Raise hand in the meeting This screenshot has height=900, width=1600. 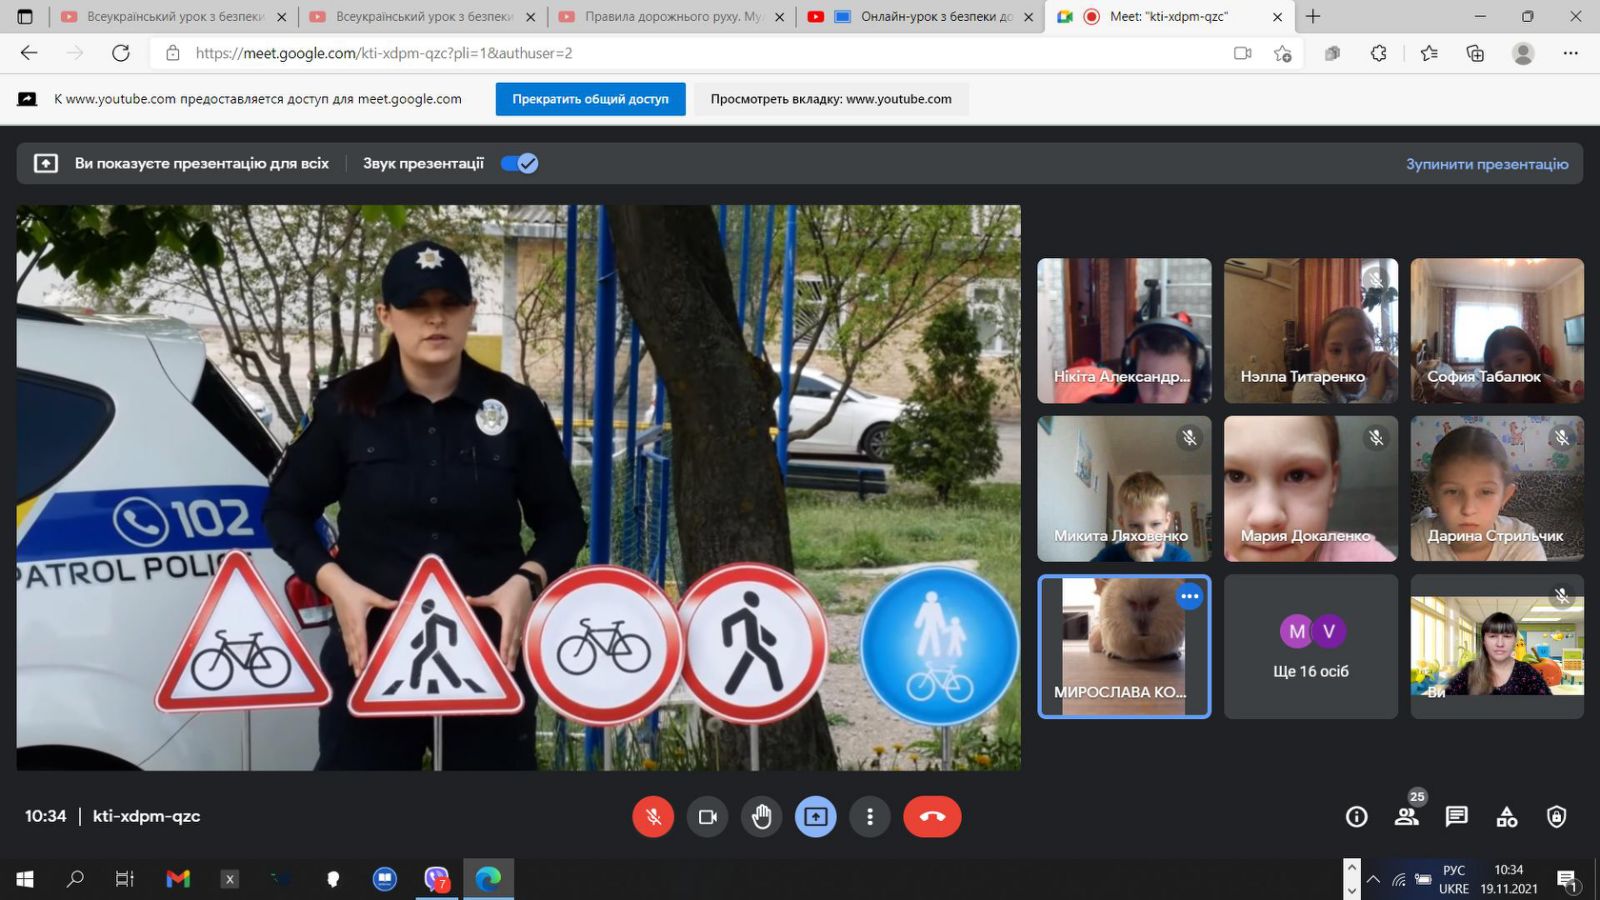coord(761,817)
